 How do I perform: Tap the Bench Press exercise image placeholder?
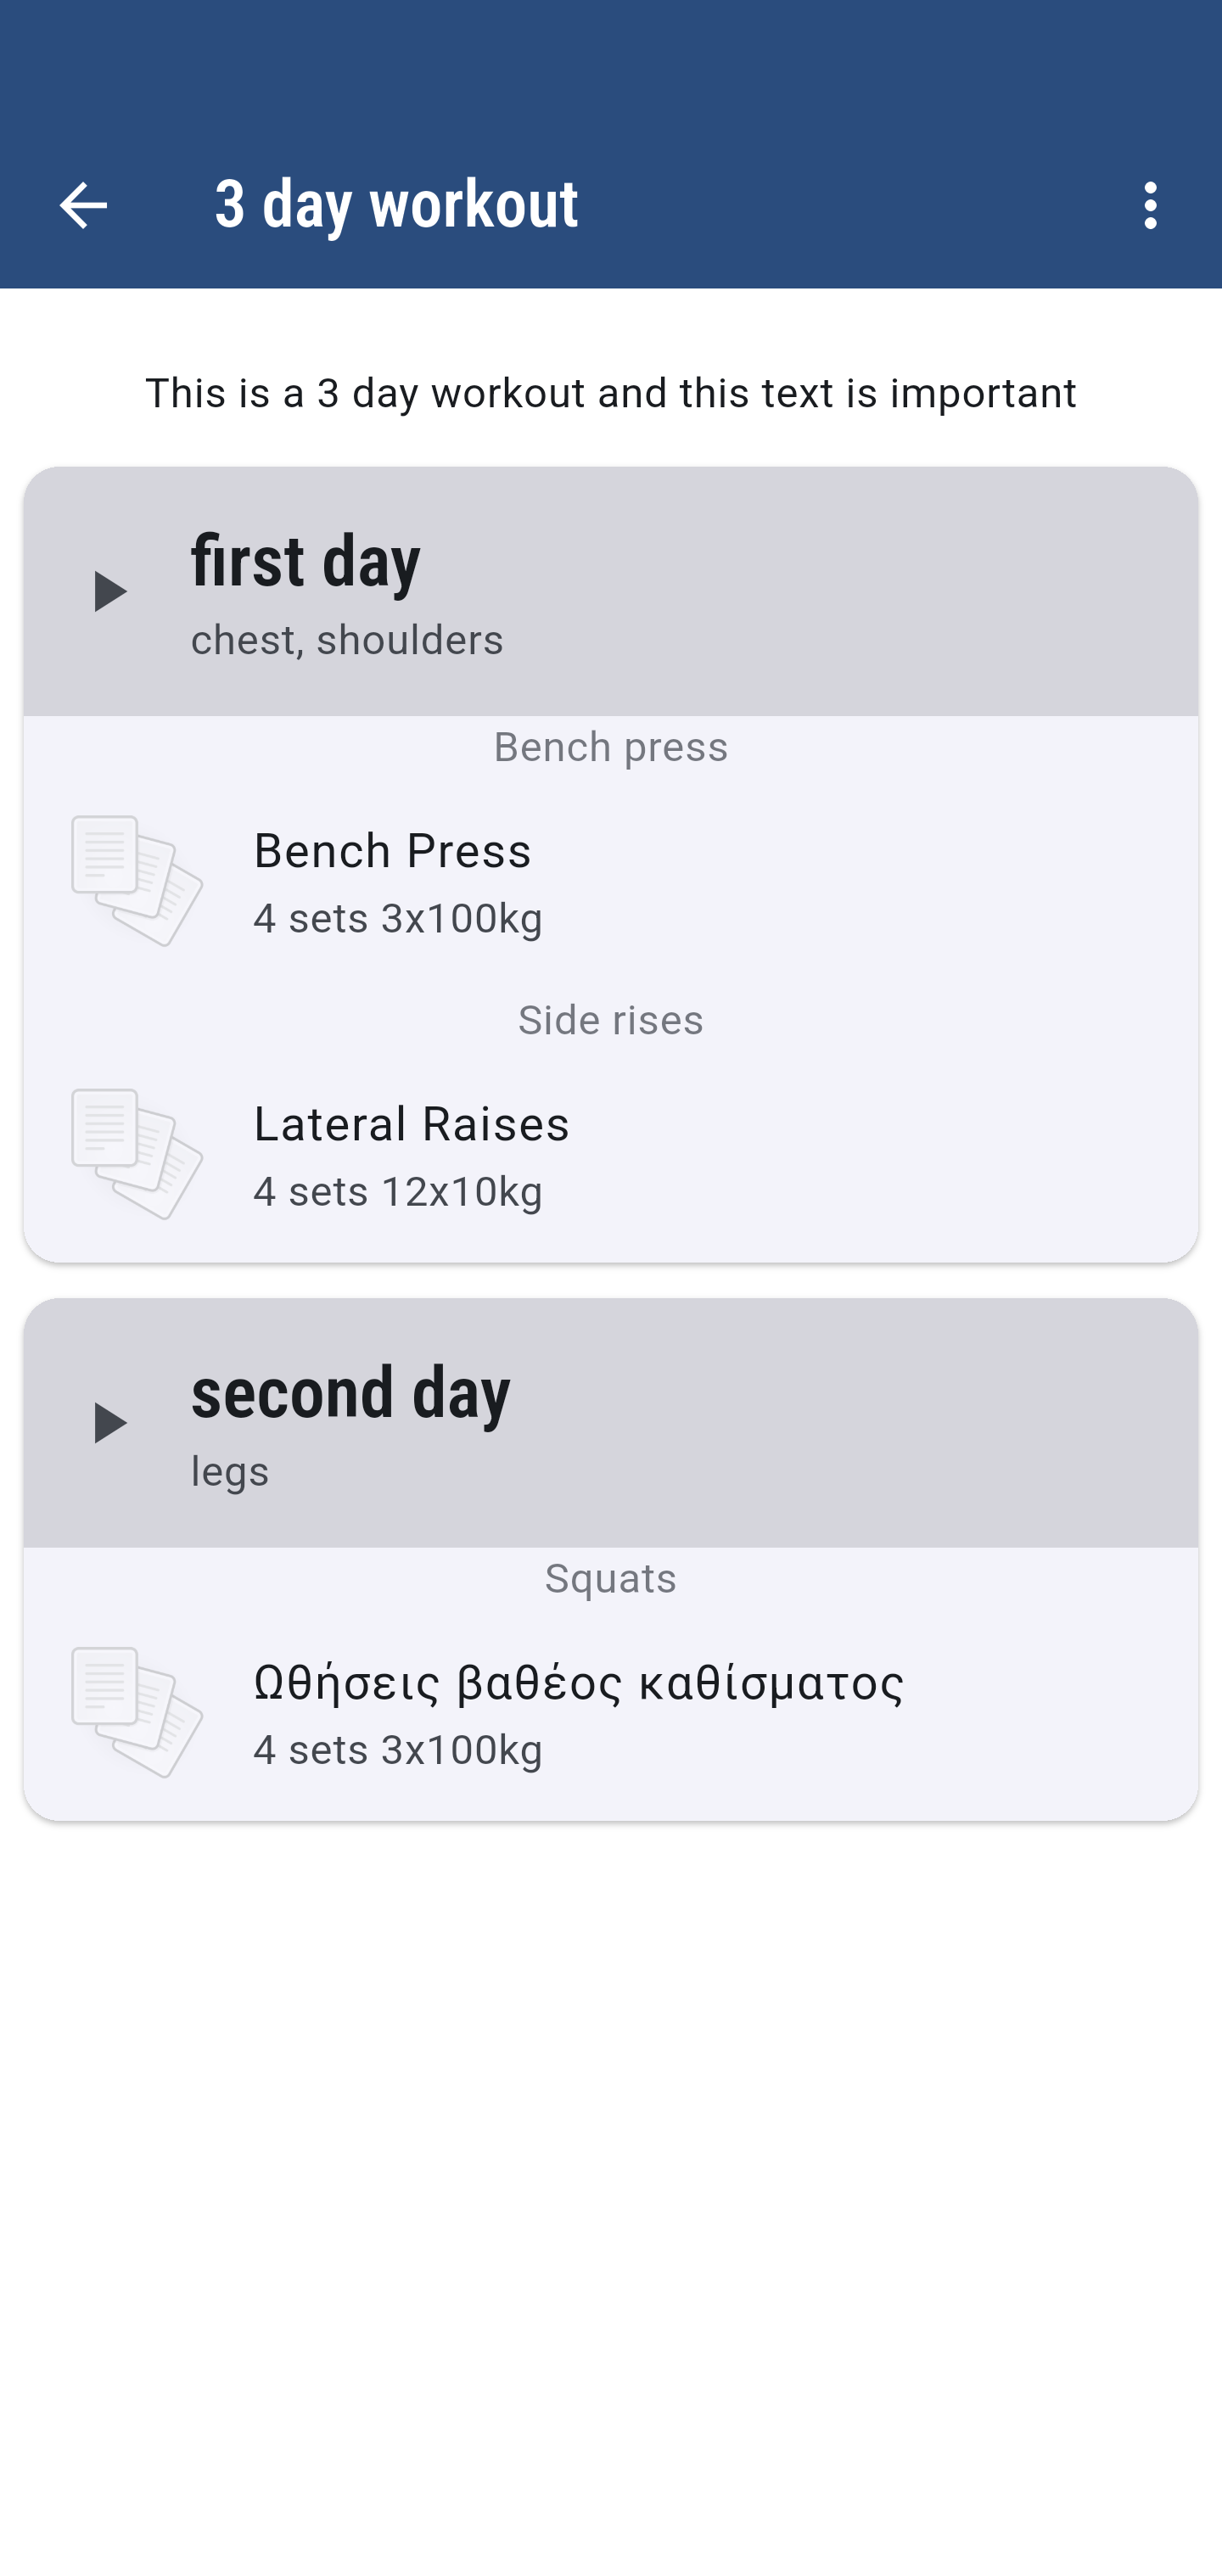tap(137, 881)
